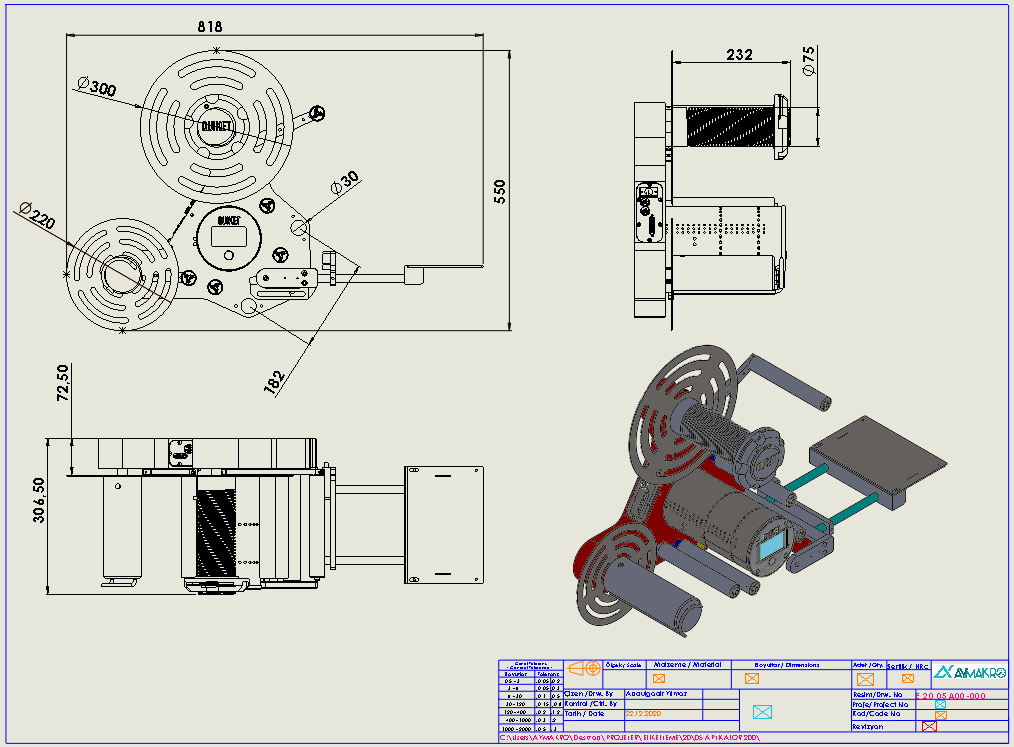Click the Kod / Code No placeholder icon
This screenshot has width=1014, height=747.
coord(940,715)
